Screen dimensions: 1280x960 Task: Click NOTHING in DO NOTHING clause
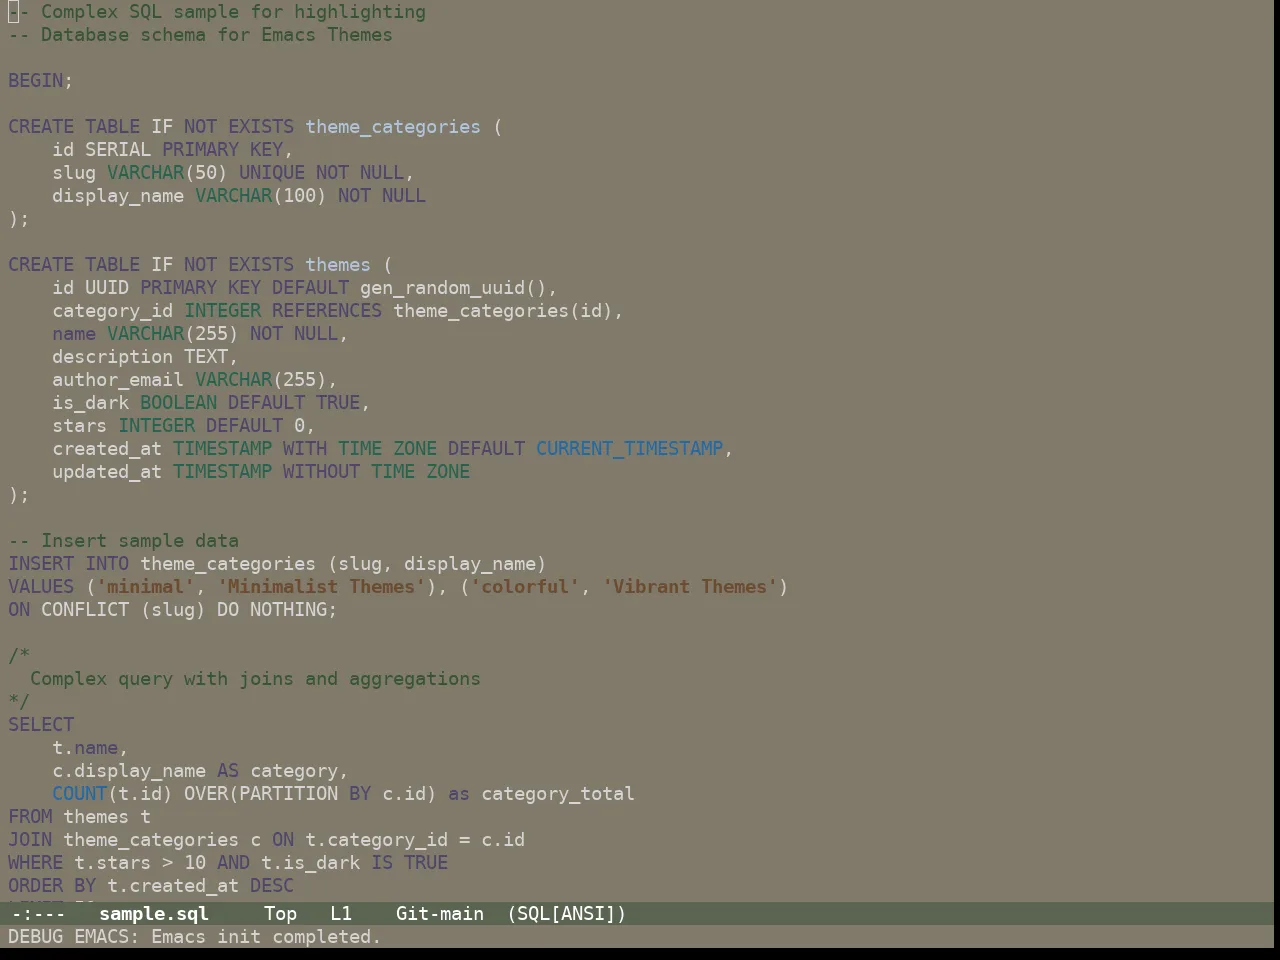pyautogui.click(x=288, y=610)
